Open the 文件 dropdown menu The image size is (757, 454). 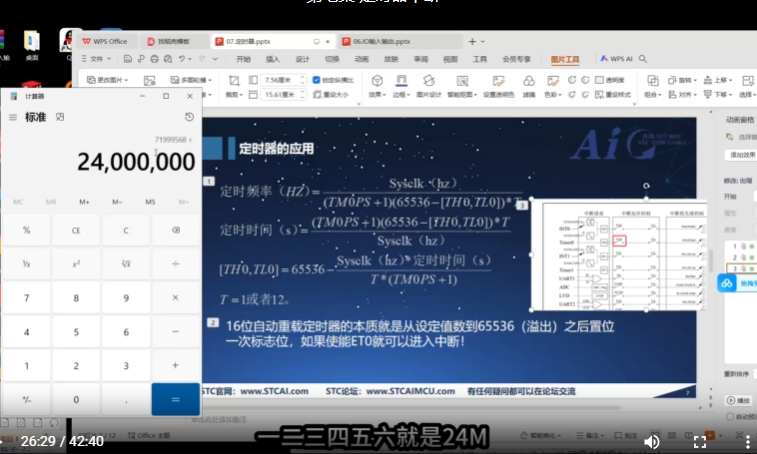(96, 58)
